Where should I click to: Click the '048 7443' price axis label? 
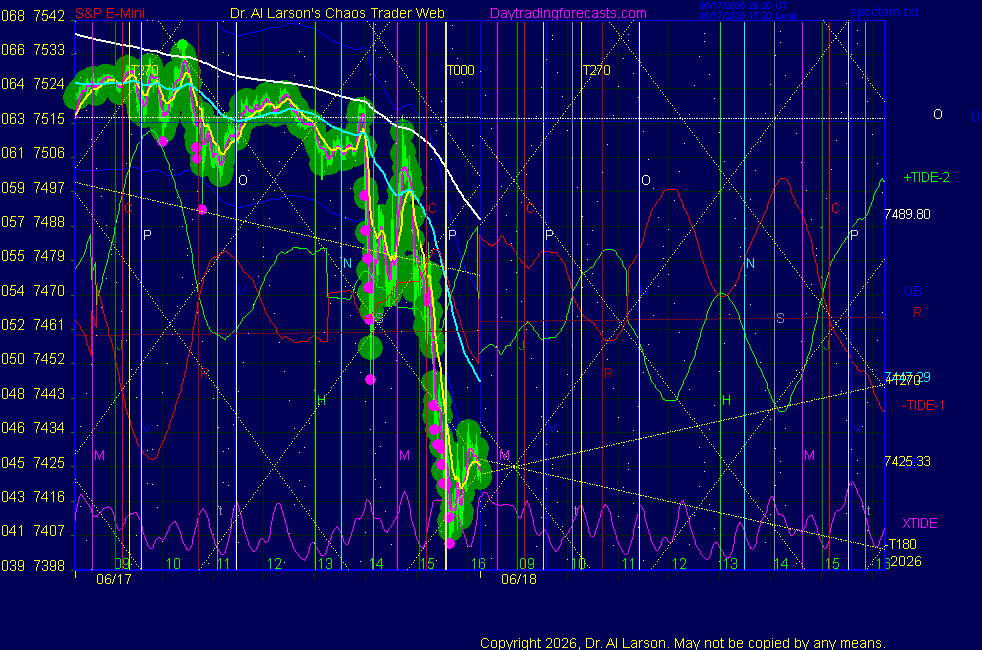click(33, 394)
